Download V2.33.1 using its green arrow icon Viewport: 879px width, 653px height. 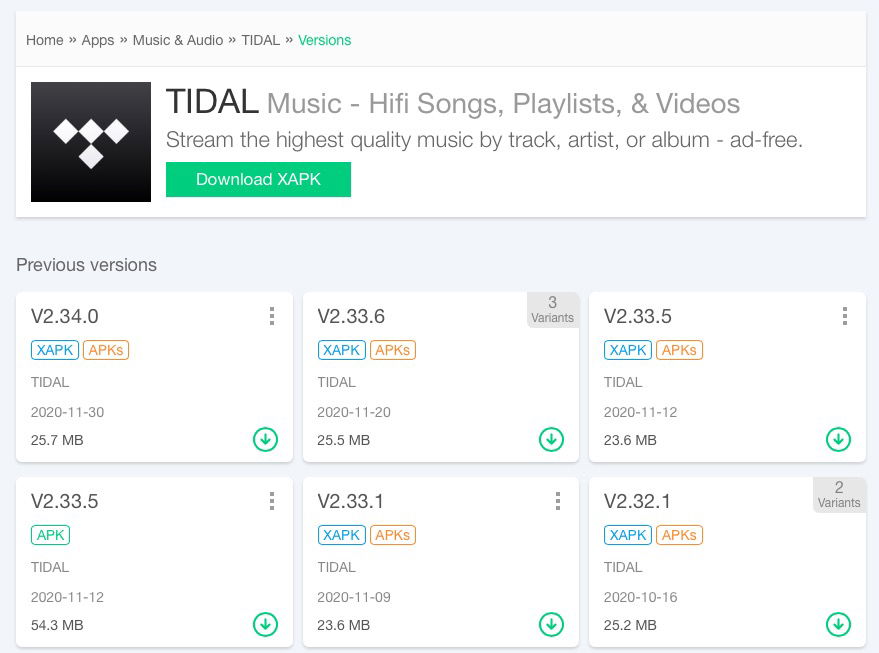(x=552, y=624)
